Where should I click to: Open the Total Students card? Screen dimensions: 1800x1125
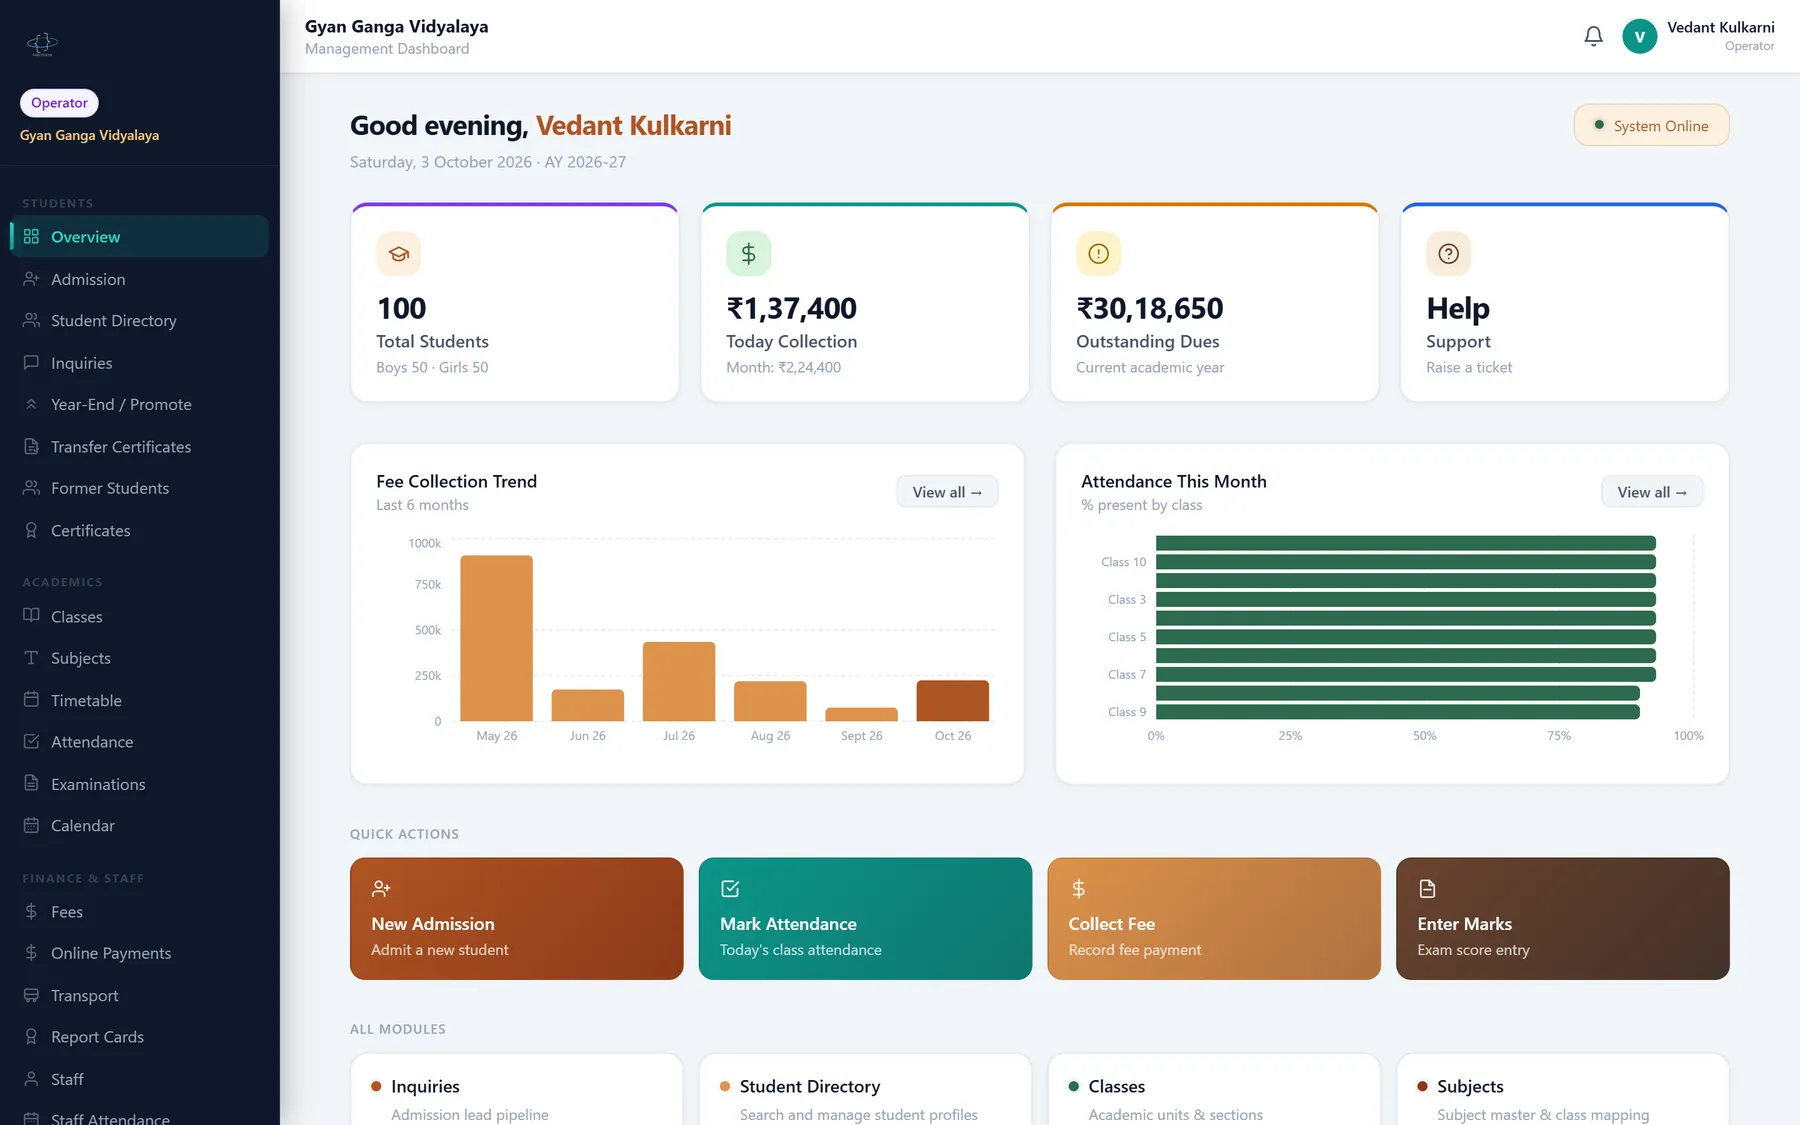tap(515, 303)
